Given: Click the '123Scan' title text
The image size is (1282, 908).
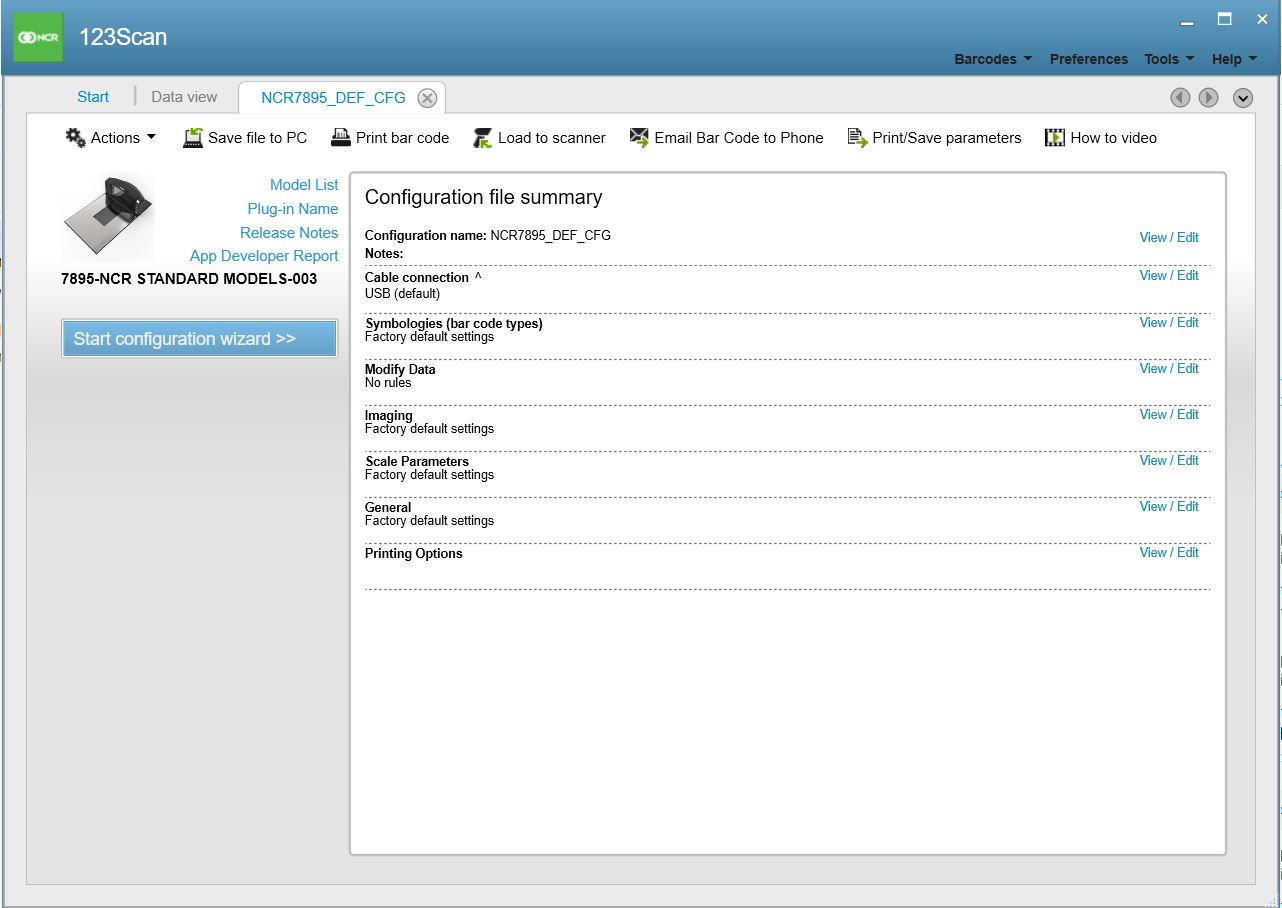Looking at the screenshot, I should 123,37.
